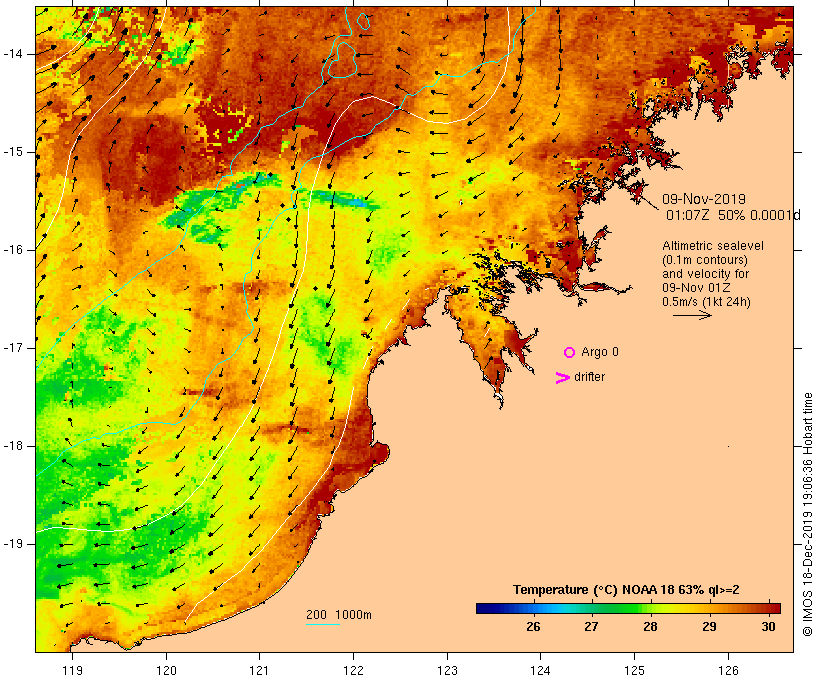Click the "01:07Z 50% 0.0001d" text
820x680 pixels.
click(x=733, y=215)
